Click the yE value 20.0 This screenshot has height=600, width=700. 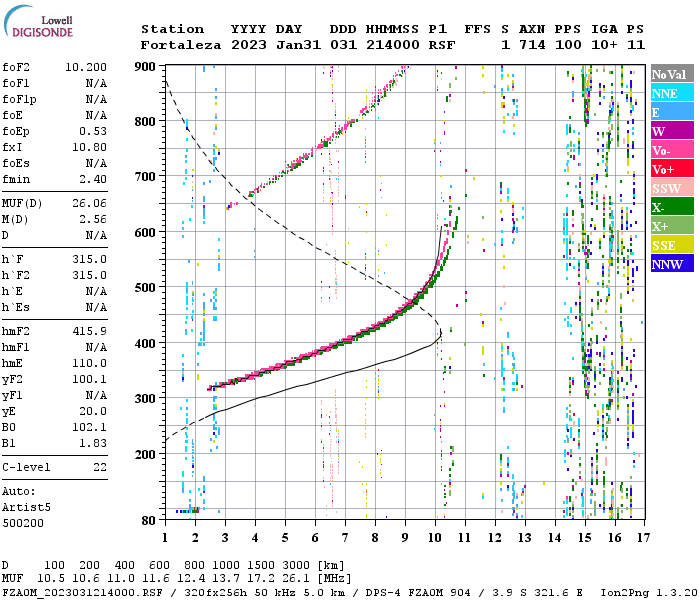93,412
